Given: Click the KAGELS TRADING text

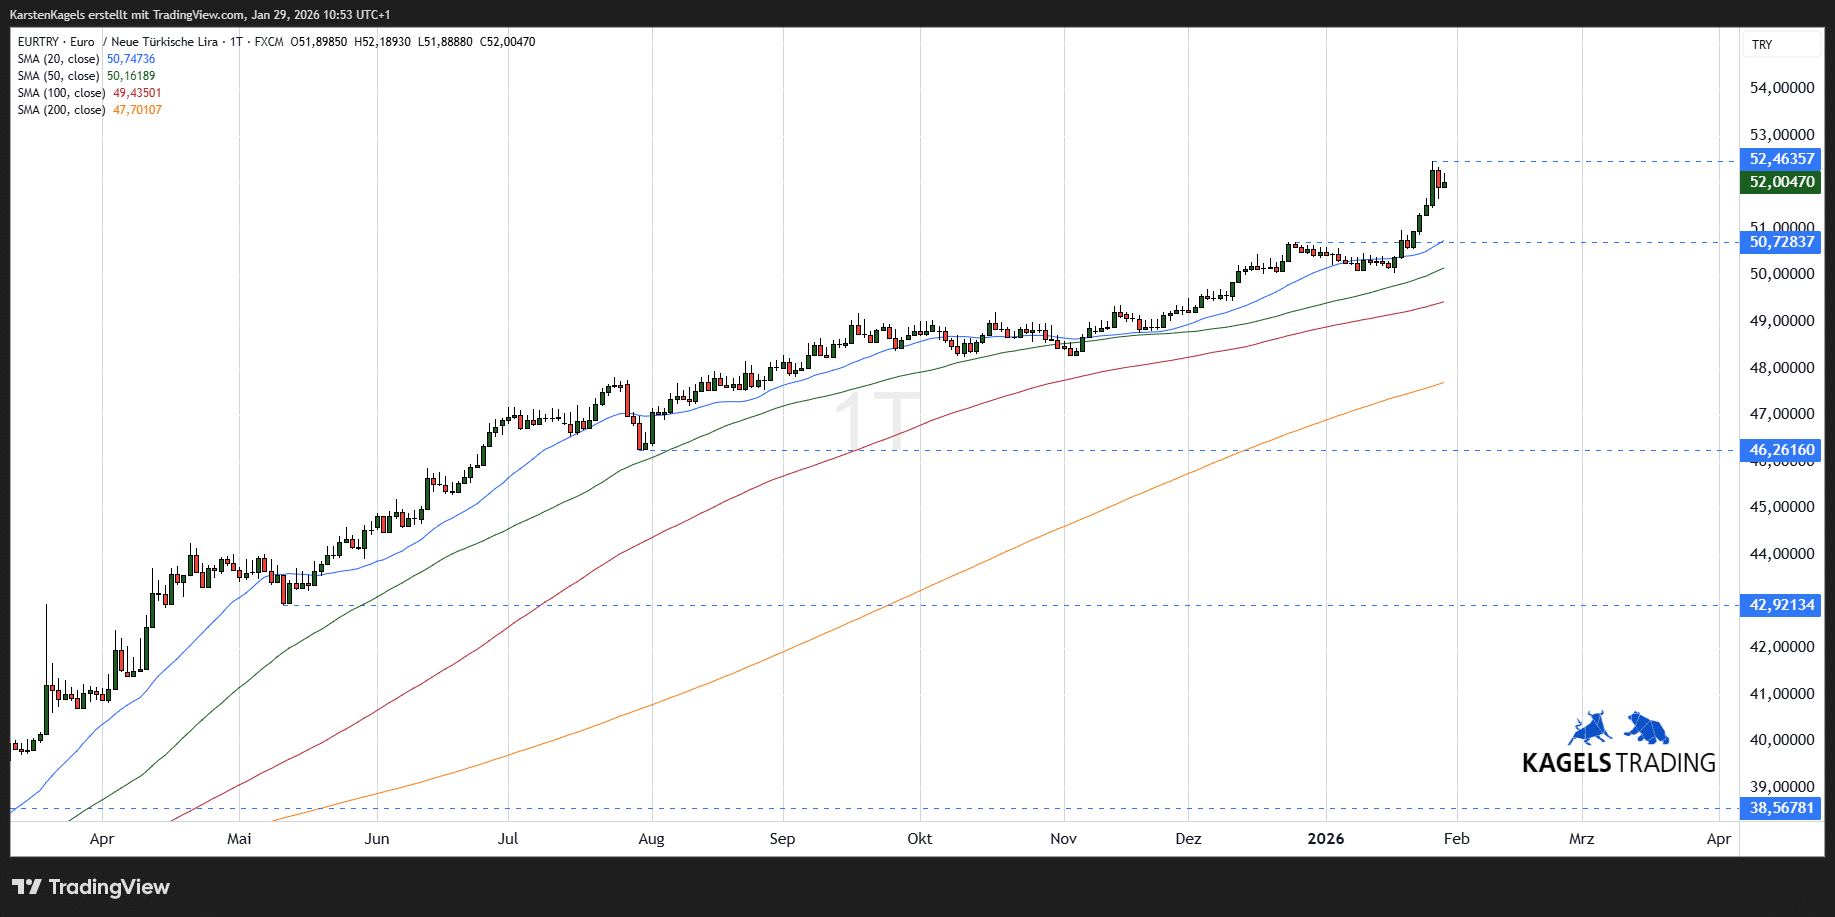Looking at the screenshot, I should tap(1618, 763).
